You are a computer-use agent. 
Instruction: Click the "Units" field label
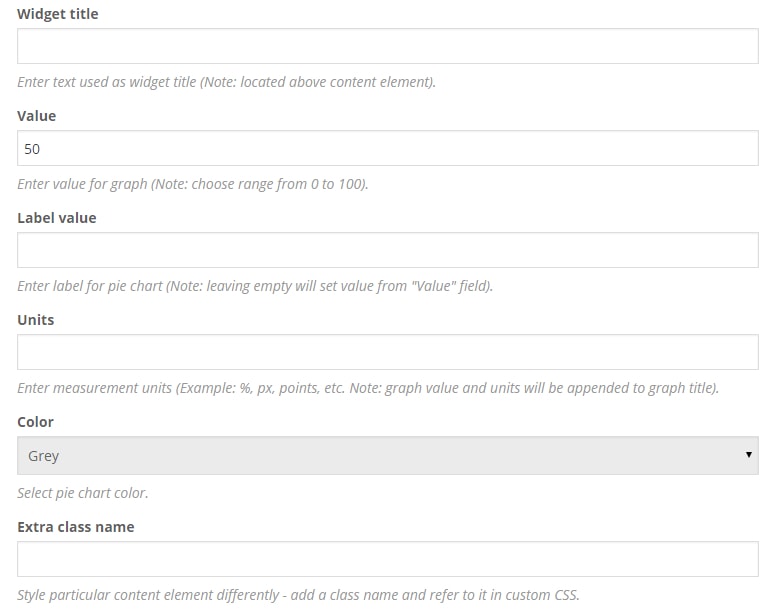coord(36,320)
